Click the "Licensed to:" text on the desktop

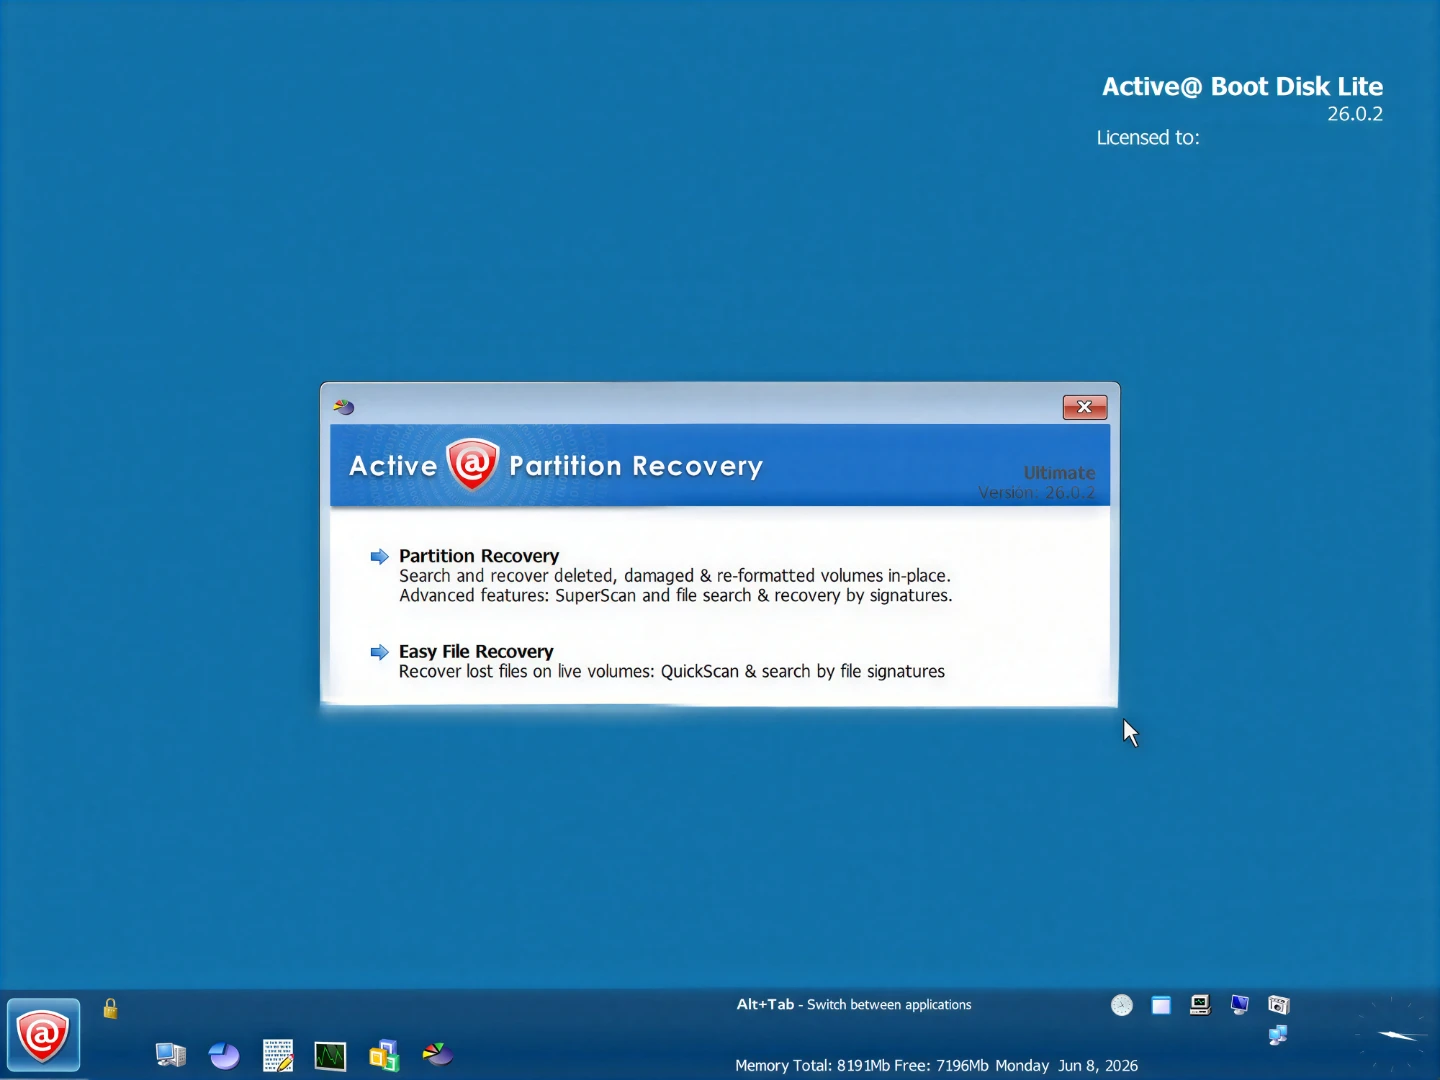pyautogui.click(x=1148, y=138)
